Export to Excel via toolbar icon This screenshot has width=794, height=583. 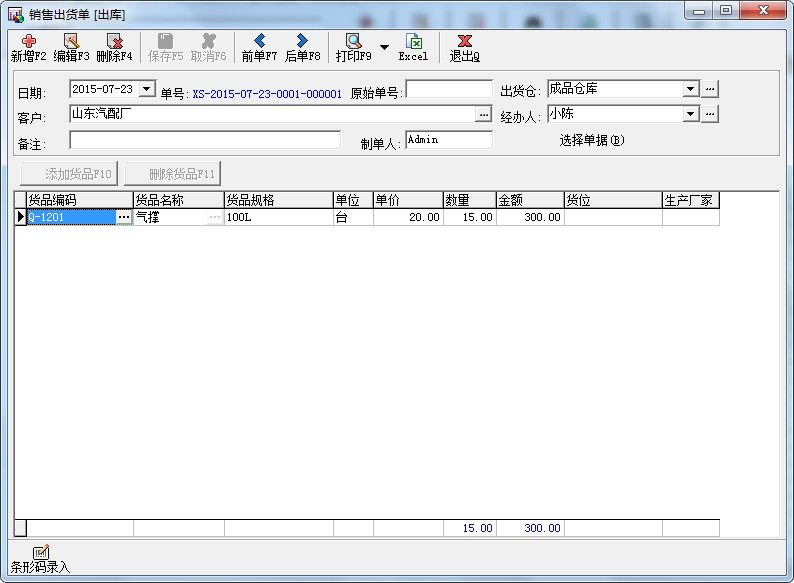[x=413, y=42]
